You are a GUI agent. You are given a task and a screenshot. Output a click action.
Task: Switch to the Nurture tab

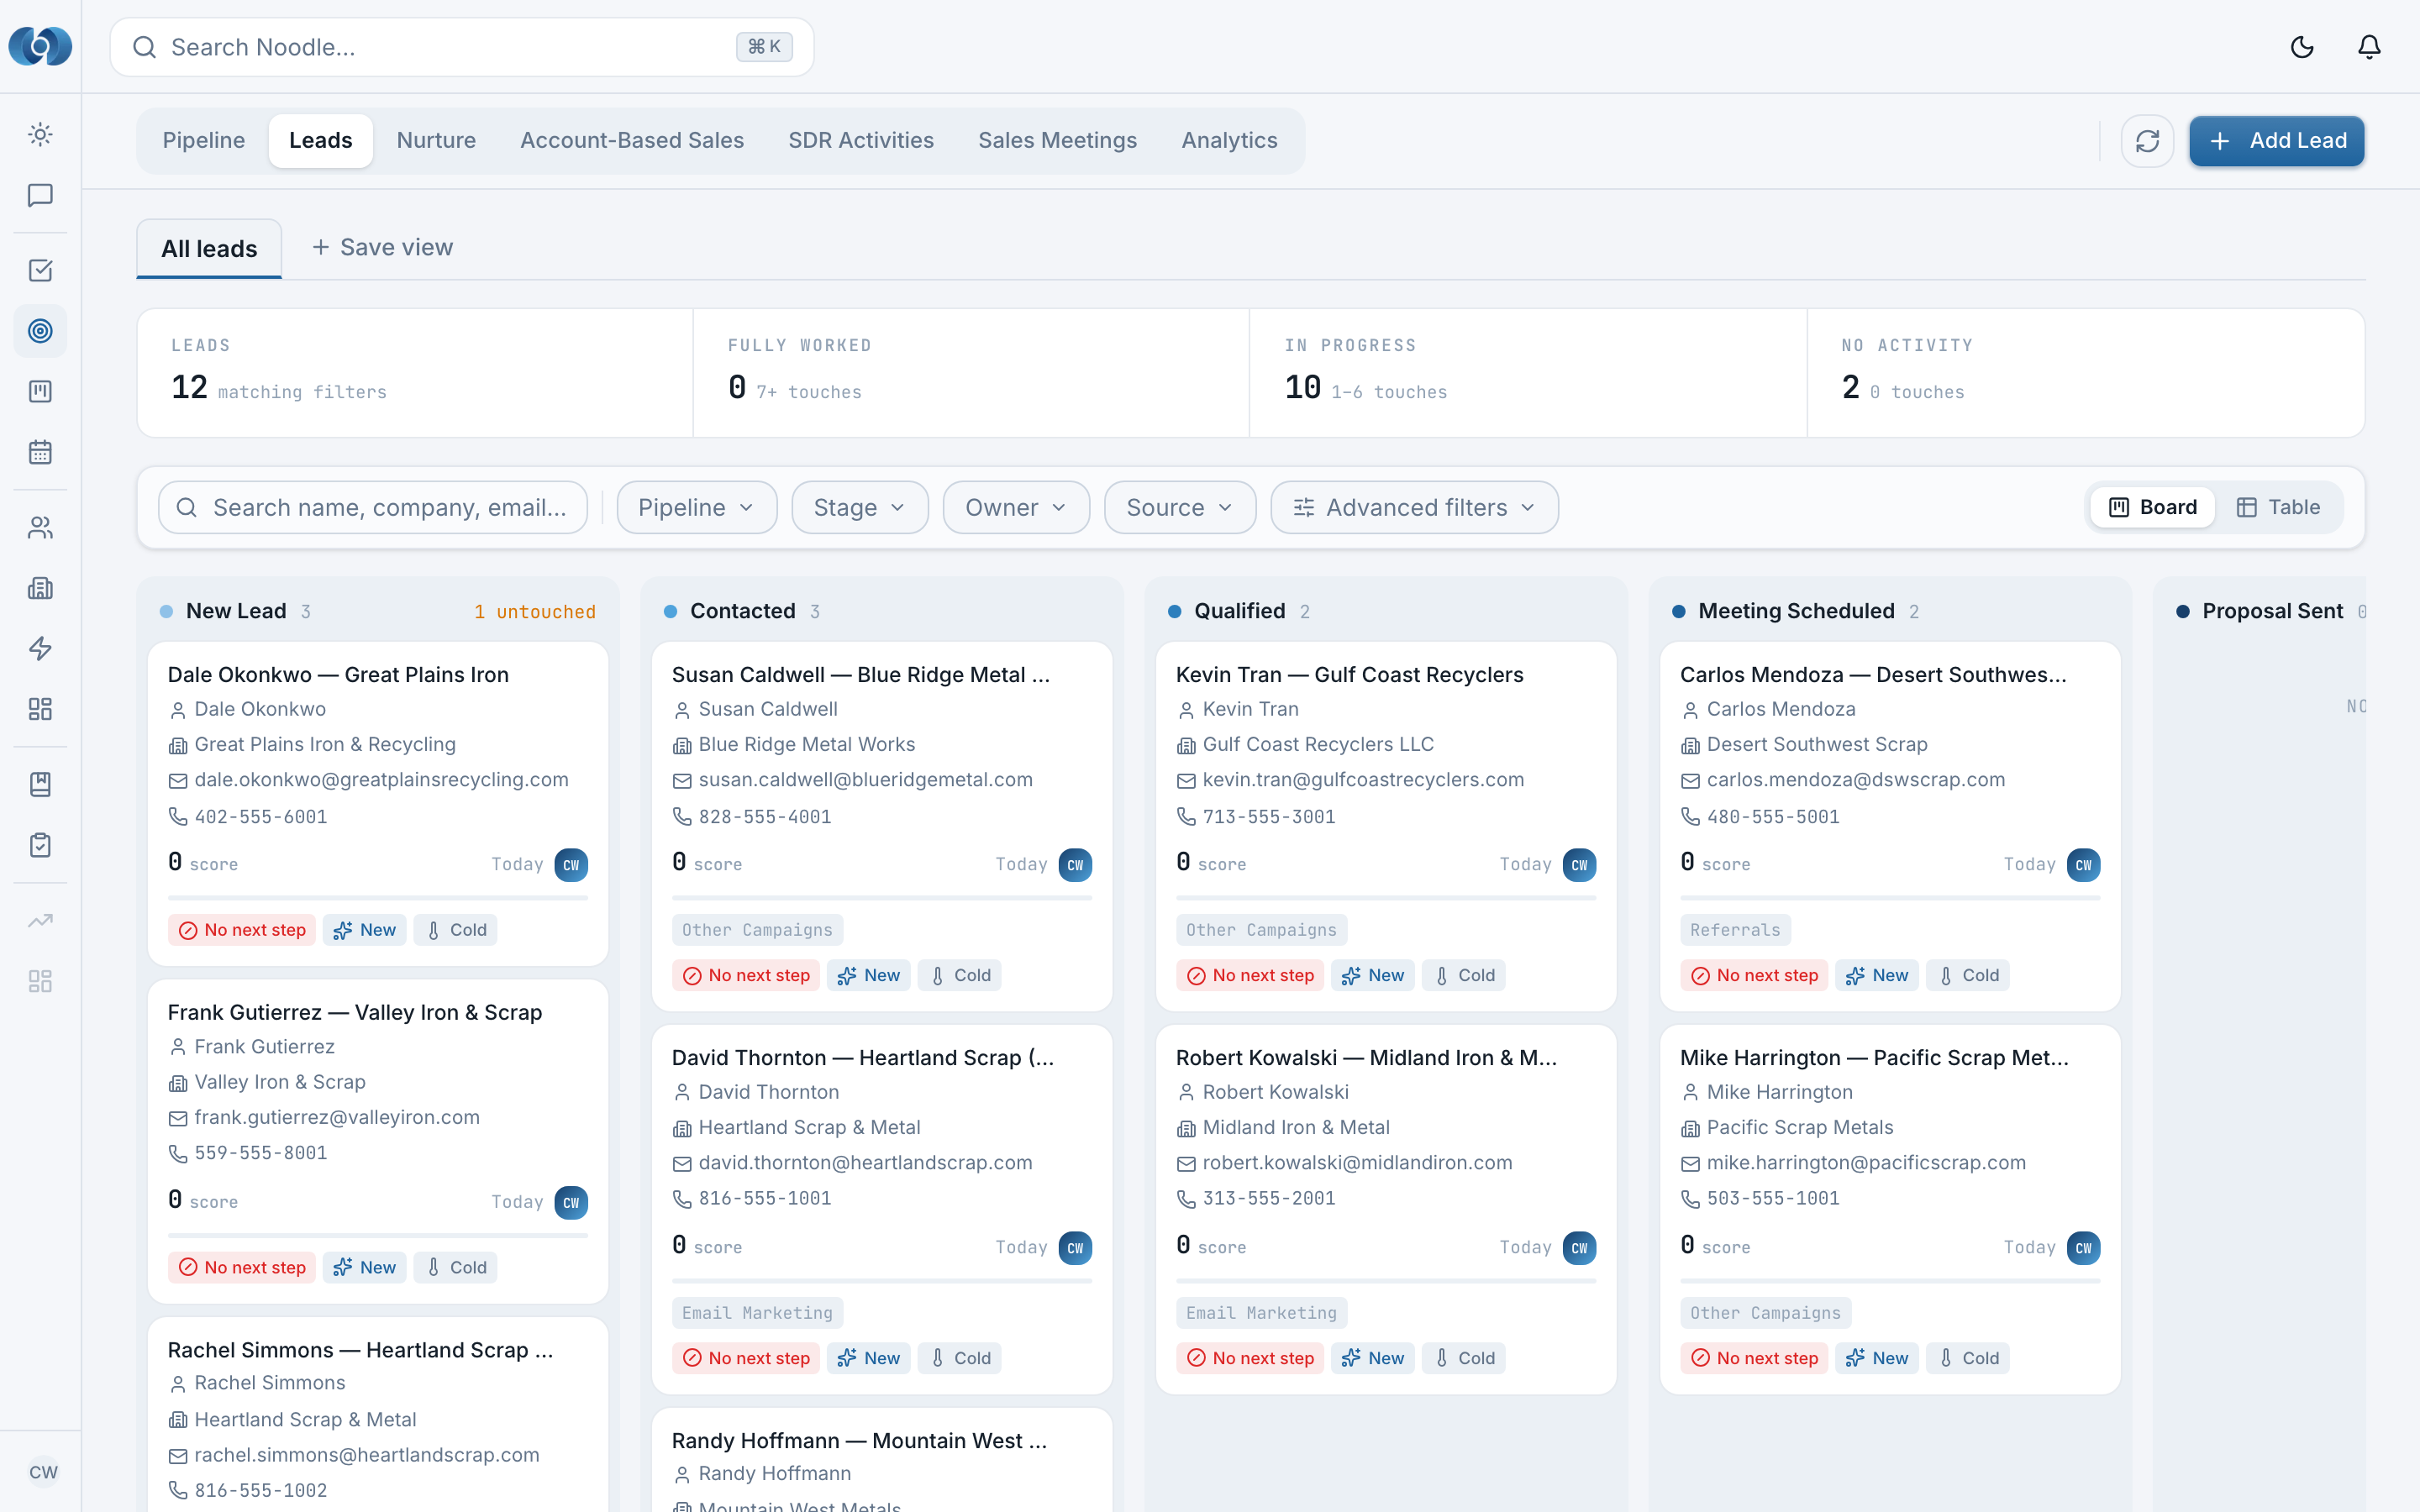(436, 141)
